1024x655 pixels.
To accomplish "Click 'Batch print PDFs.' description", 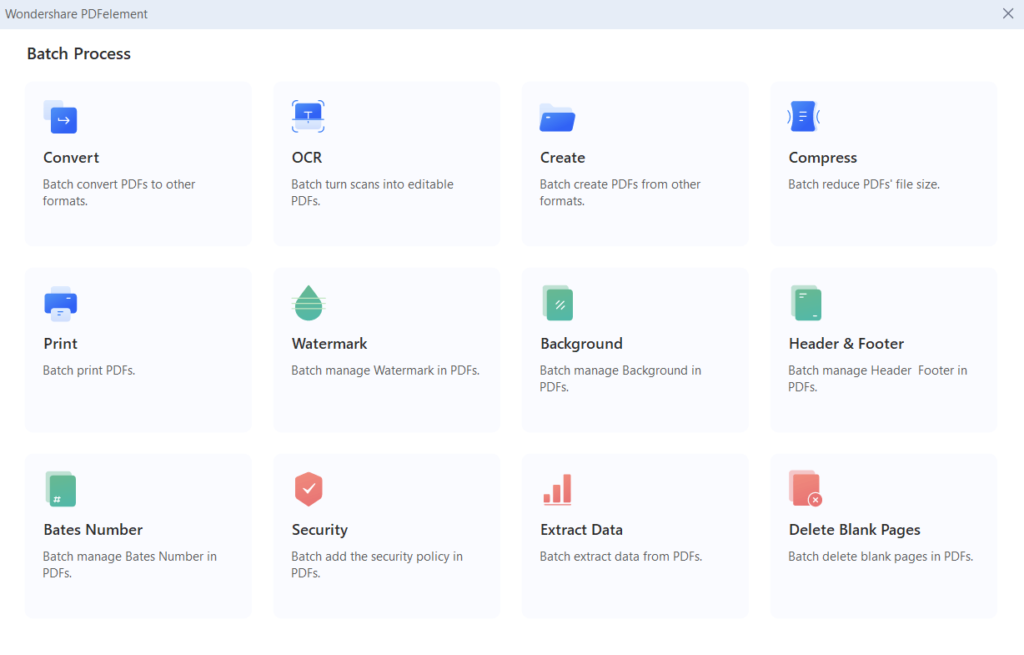I will (x=89, y=370).
